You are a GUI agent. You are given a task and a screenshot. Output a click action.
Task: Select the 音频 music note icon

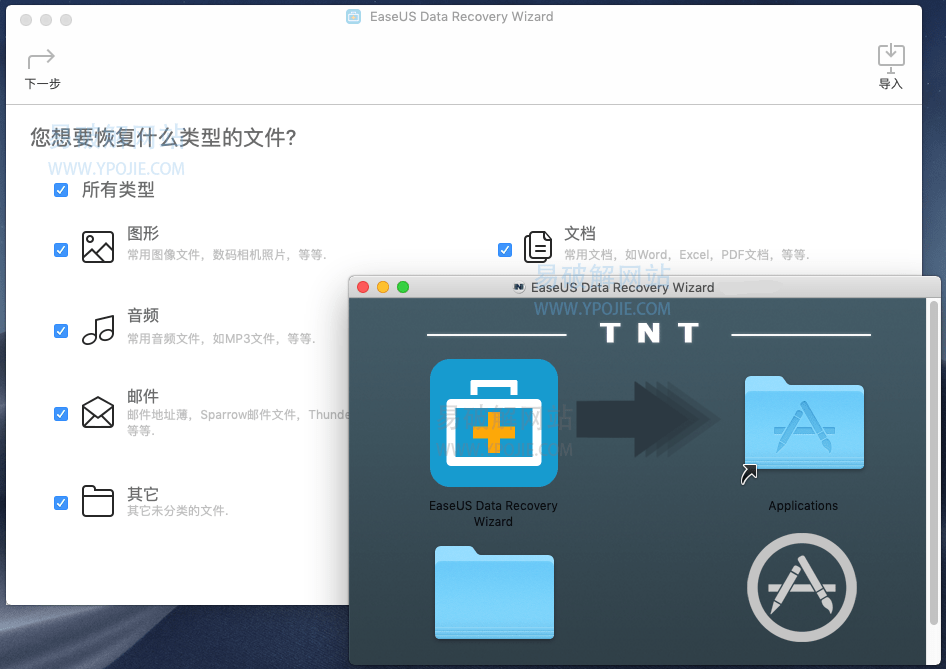(x=97, y=330)
